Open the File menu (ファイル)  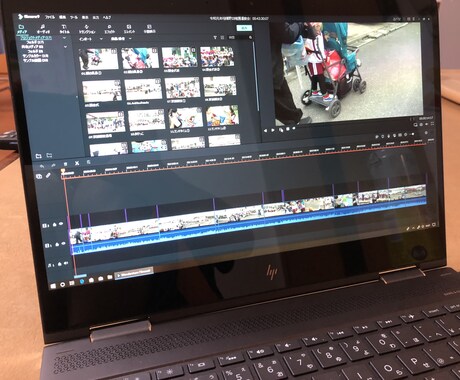pyautogui.click(x=50, y=17)
